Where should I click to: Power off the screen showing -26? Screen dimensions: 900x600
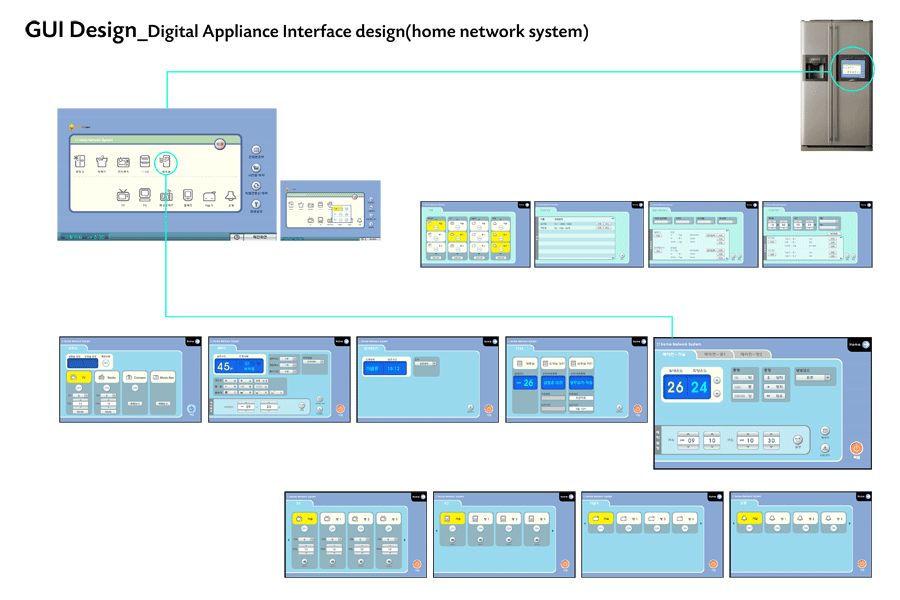click(x=638, y=409)
